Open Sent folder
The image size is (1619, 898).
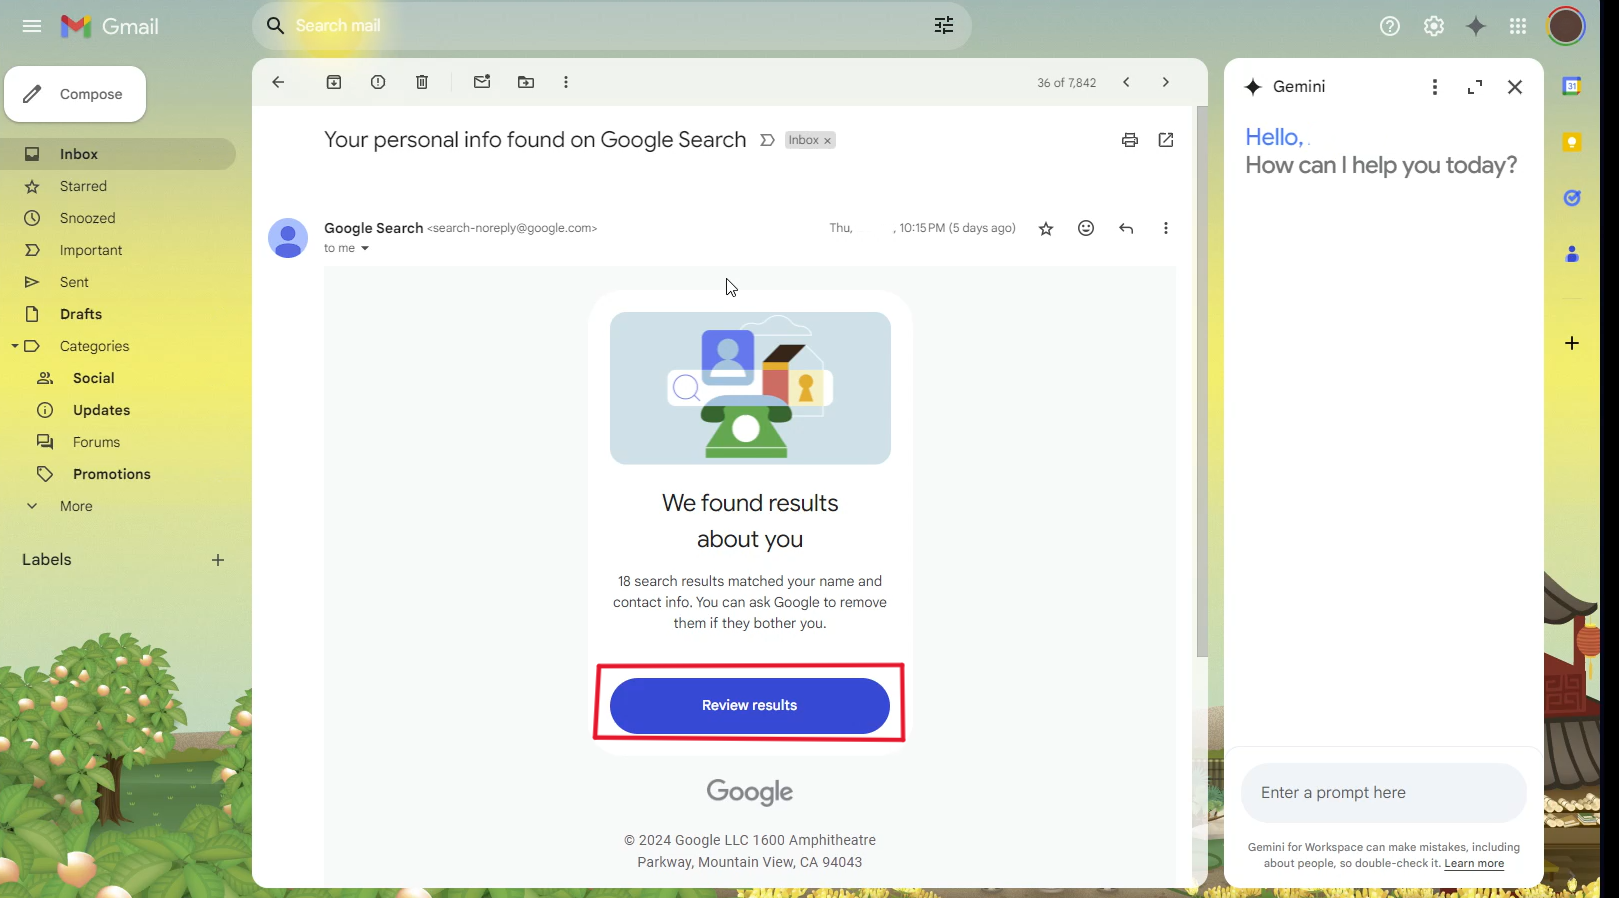click(x=118, y=282)
